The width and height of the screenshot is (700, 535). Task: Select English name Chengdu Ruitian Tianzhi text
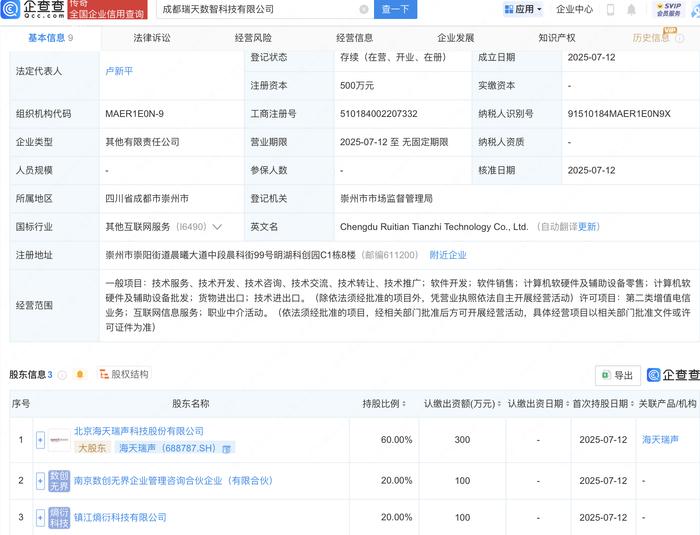pos(434,227)
